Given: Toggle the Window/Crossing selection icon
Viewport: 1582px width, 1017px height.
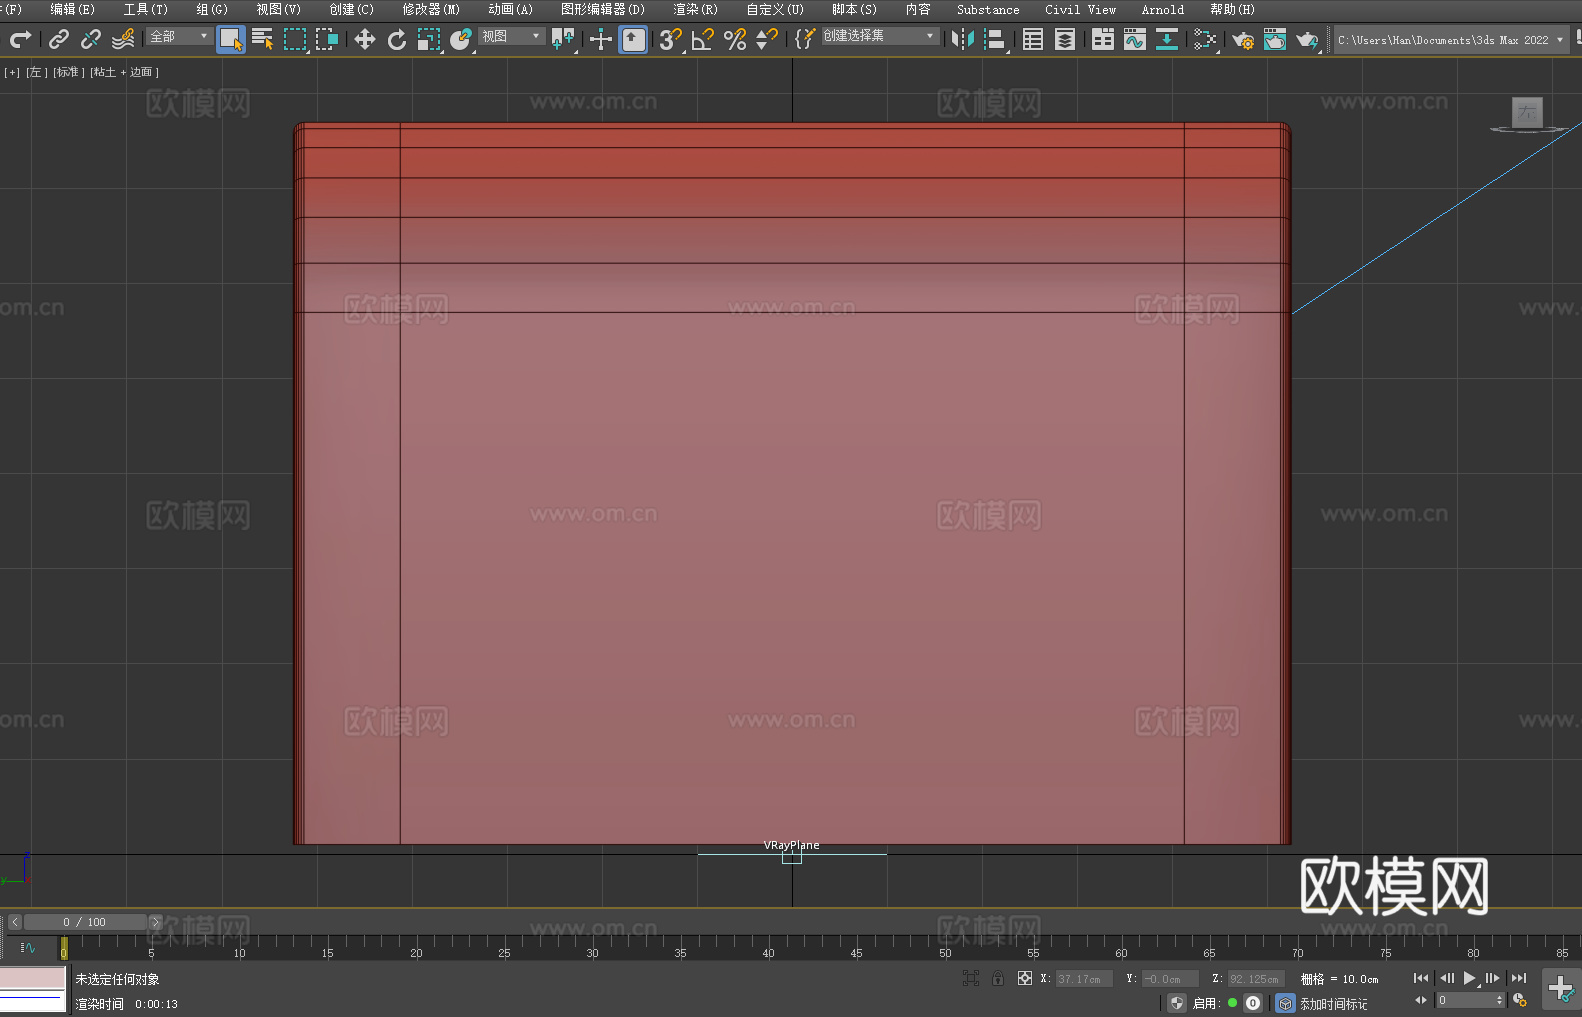Looking at the screenshot, I should point(327,39).
